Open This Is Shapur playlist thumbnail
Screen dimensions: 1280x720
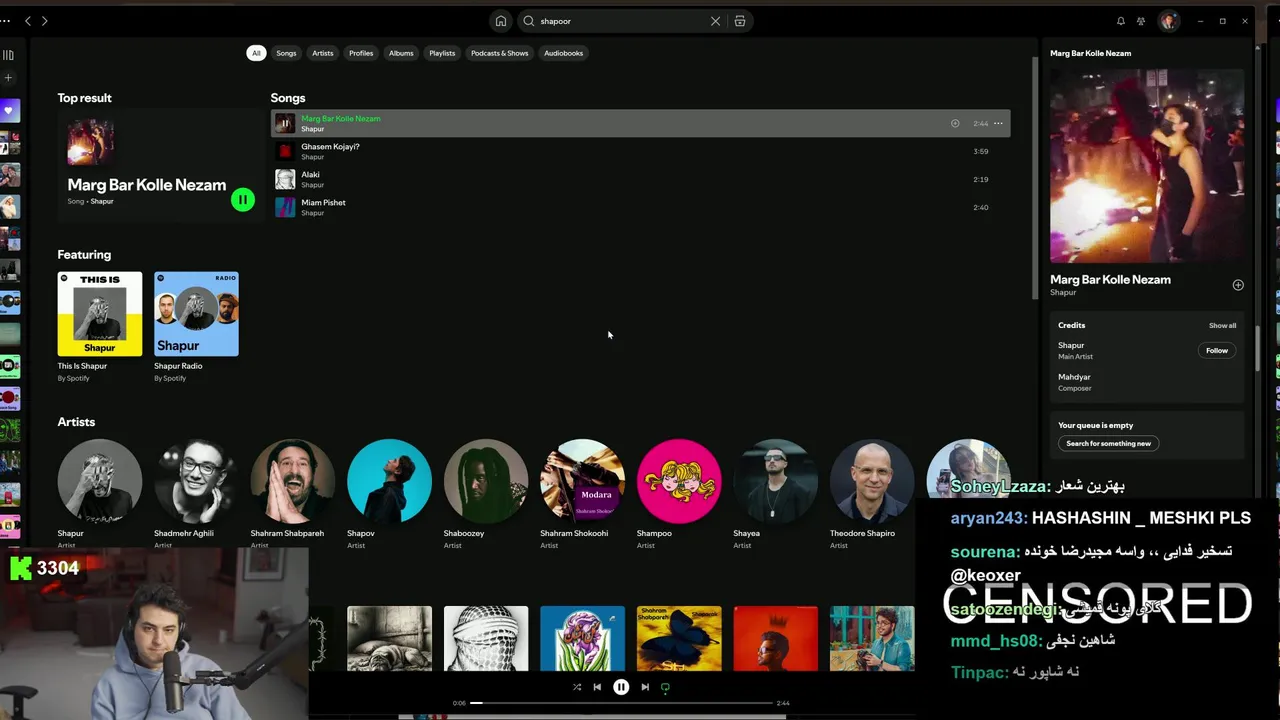[99, 314]
